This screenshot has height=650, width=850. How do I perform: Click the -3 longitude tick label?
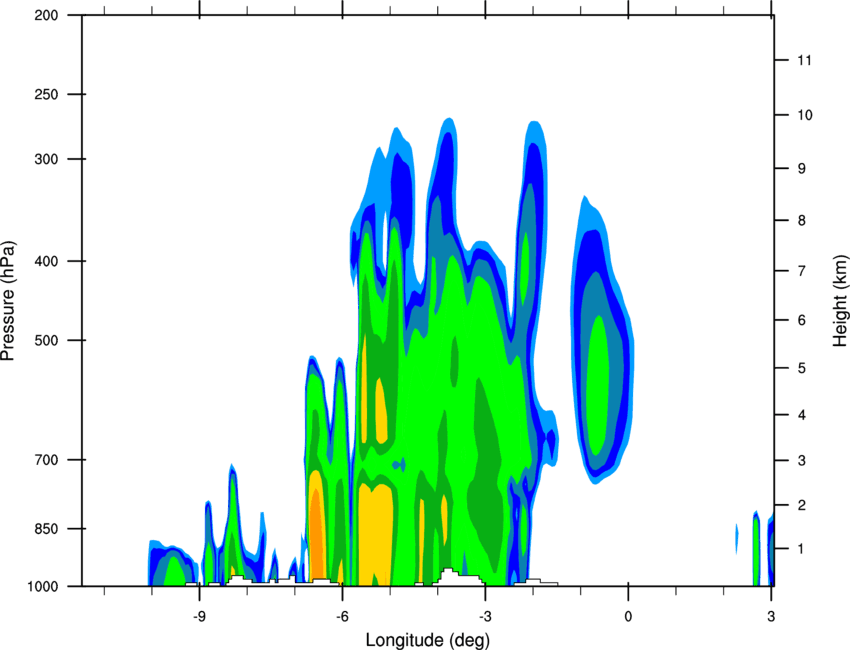point(485,616)
